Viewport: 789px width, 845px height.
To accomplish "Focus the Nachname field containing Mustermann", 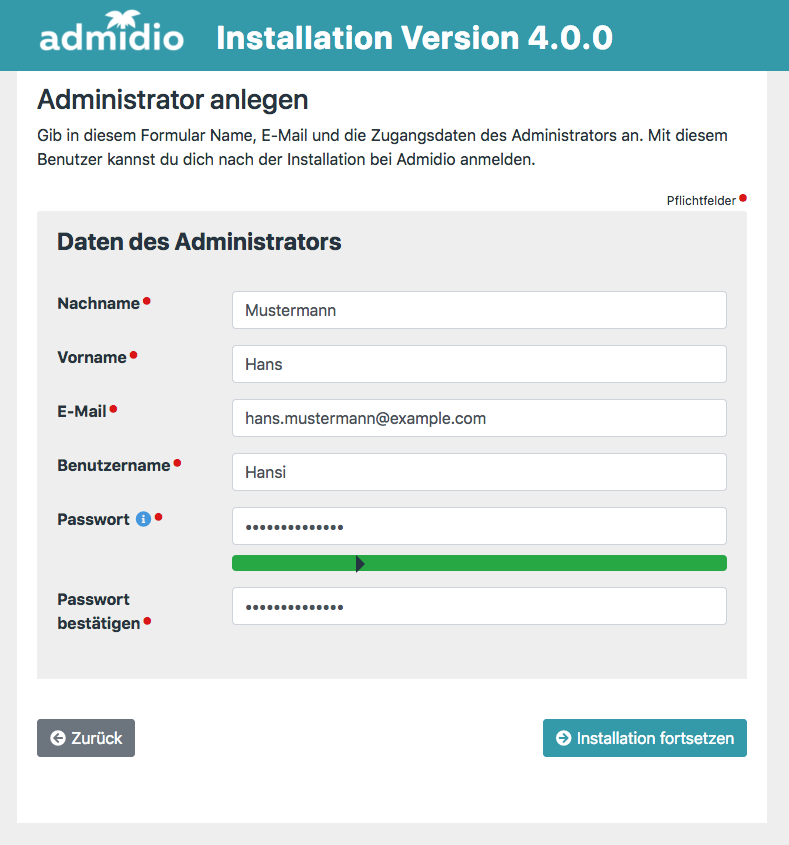I will [479, 310].
